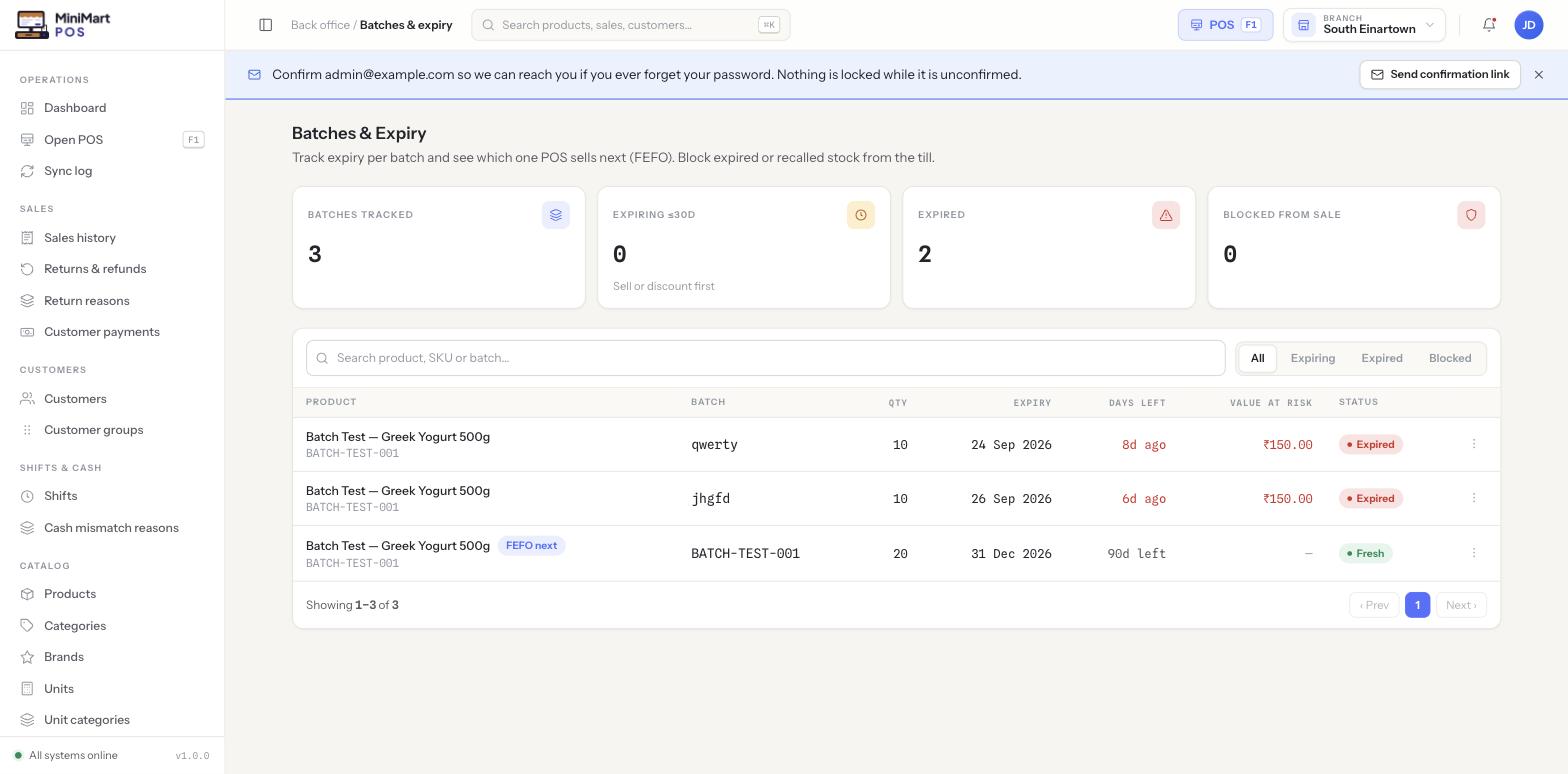1568x774 pixels.
Task: Open row actions for batch qwerty
Action: [1474, 444]
